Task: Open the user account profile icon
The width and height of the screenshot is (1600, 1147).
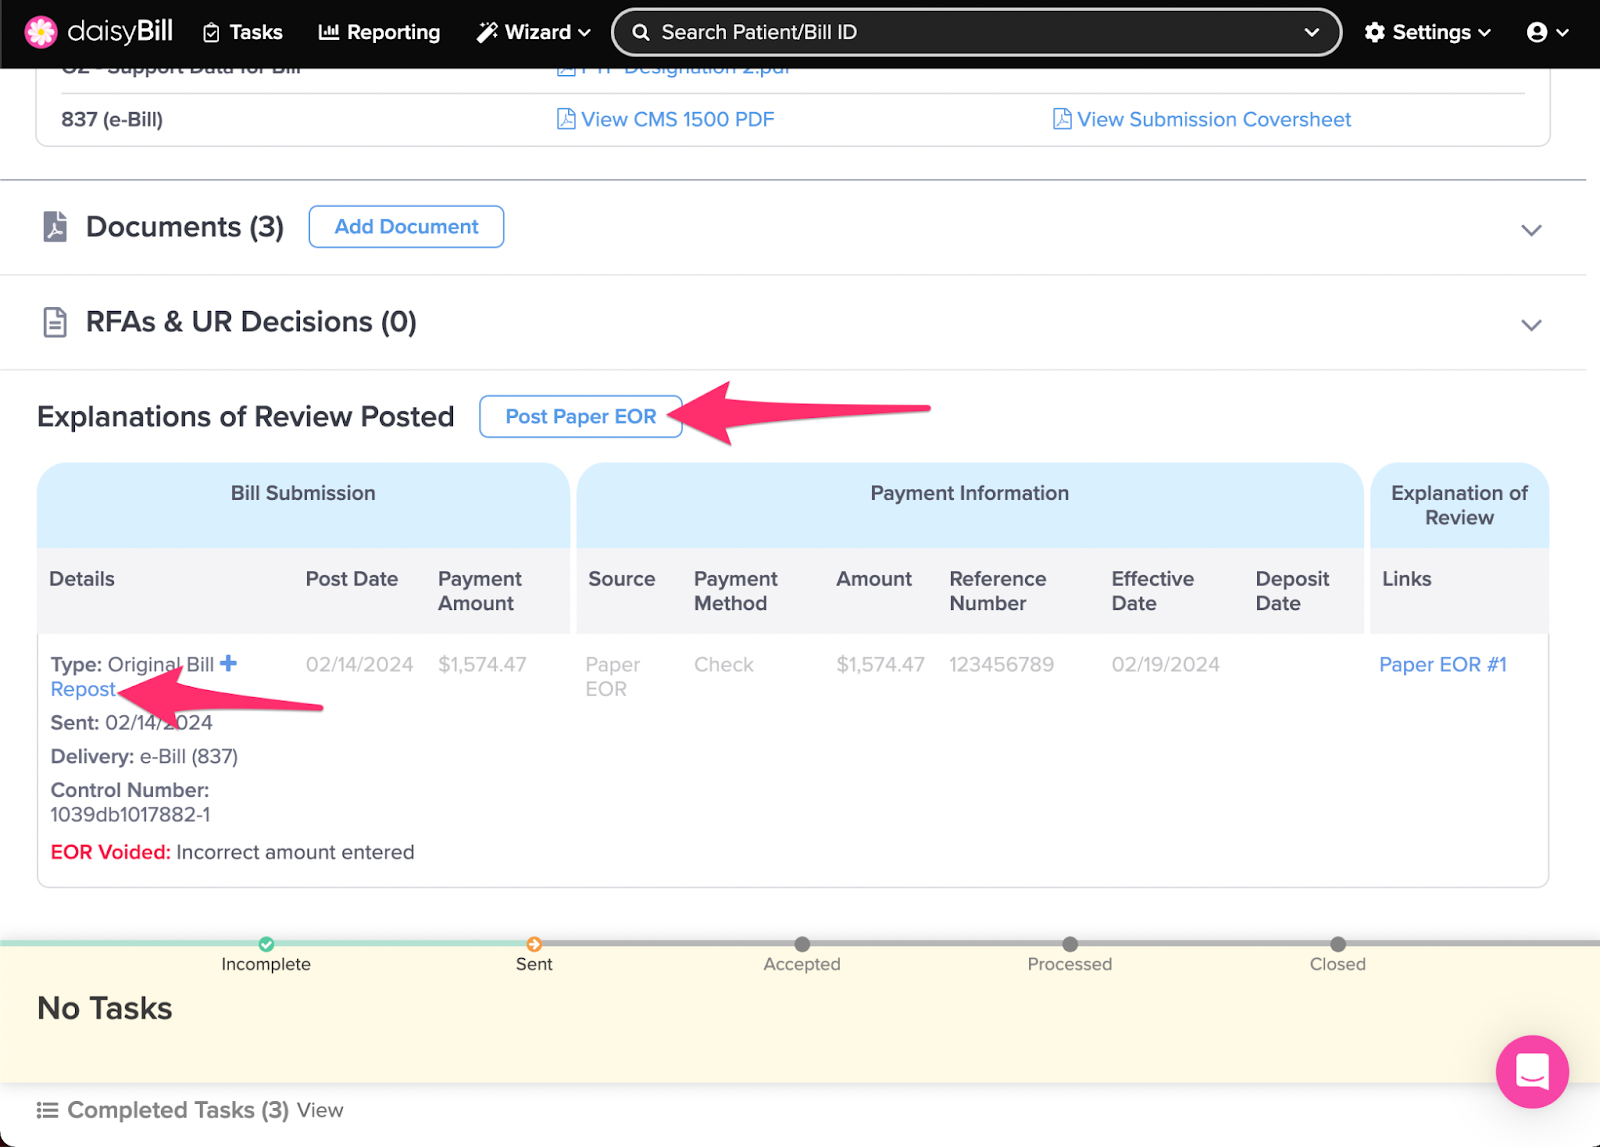Action: pos(1537,32)
